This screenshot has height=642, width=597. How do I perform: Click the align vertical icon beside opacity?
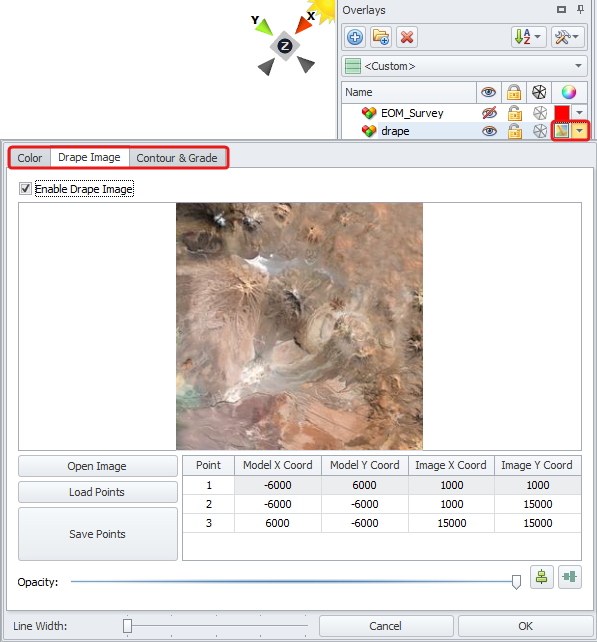542,577
